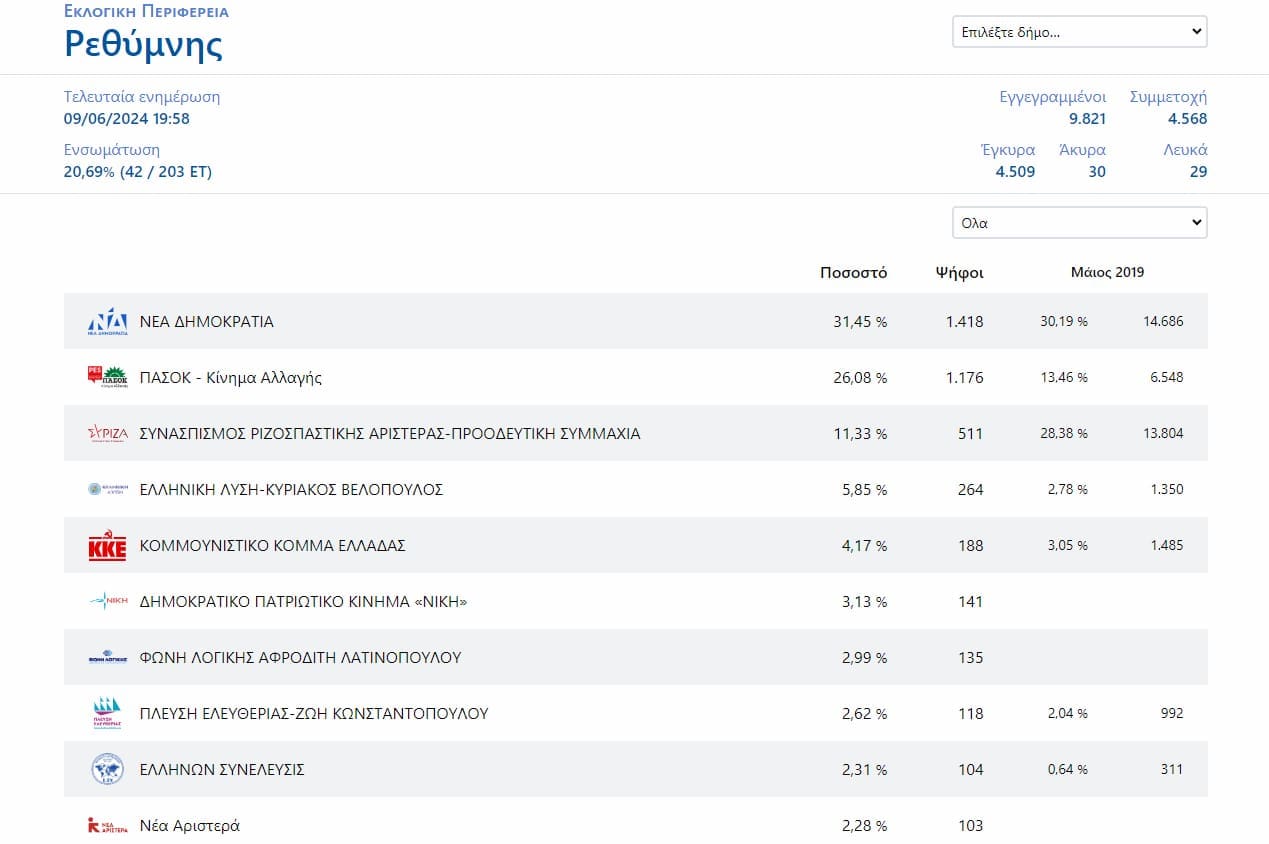The image size is (1269, 844).
Task: Click the 4,17 % percentage value
Action: 864,546
